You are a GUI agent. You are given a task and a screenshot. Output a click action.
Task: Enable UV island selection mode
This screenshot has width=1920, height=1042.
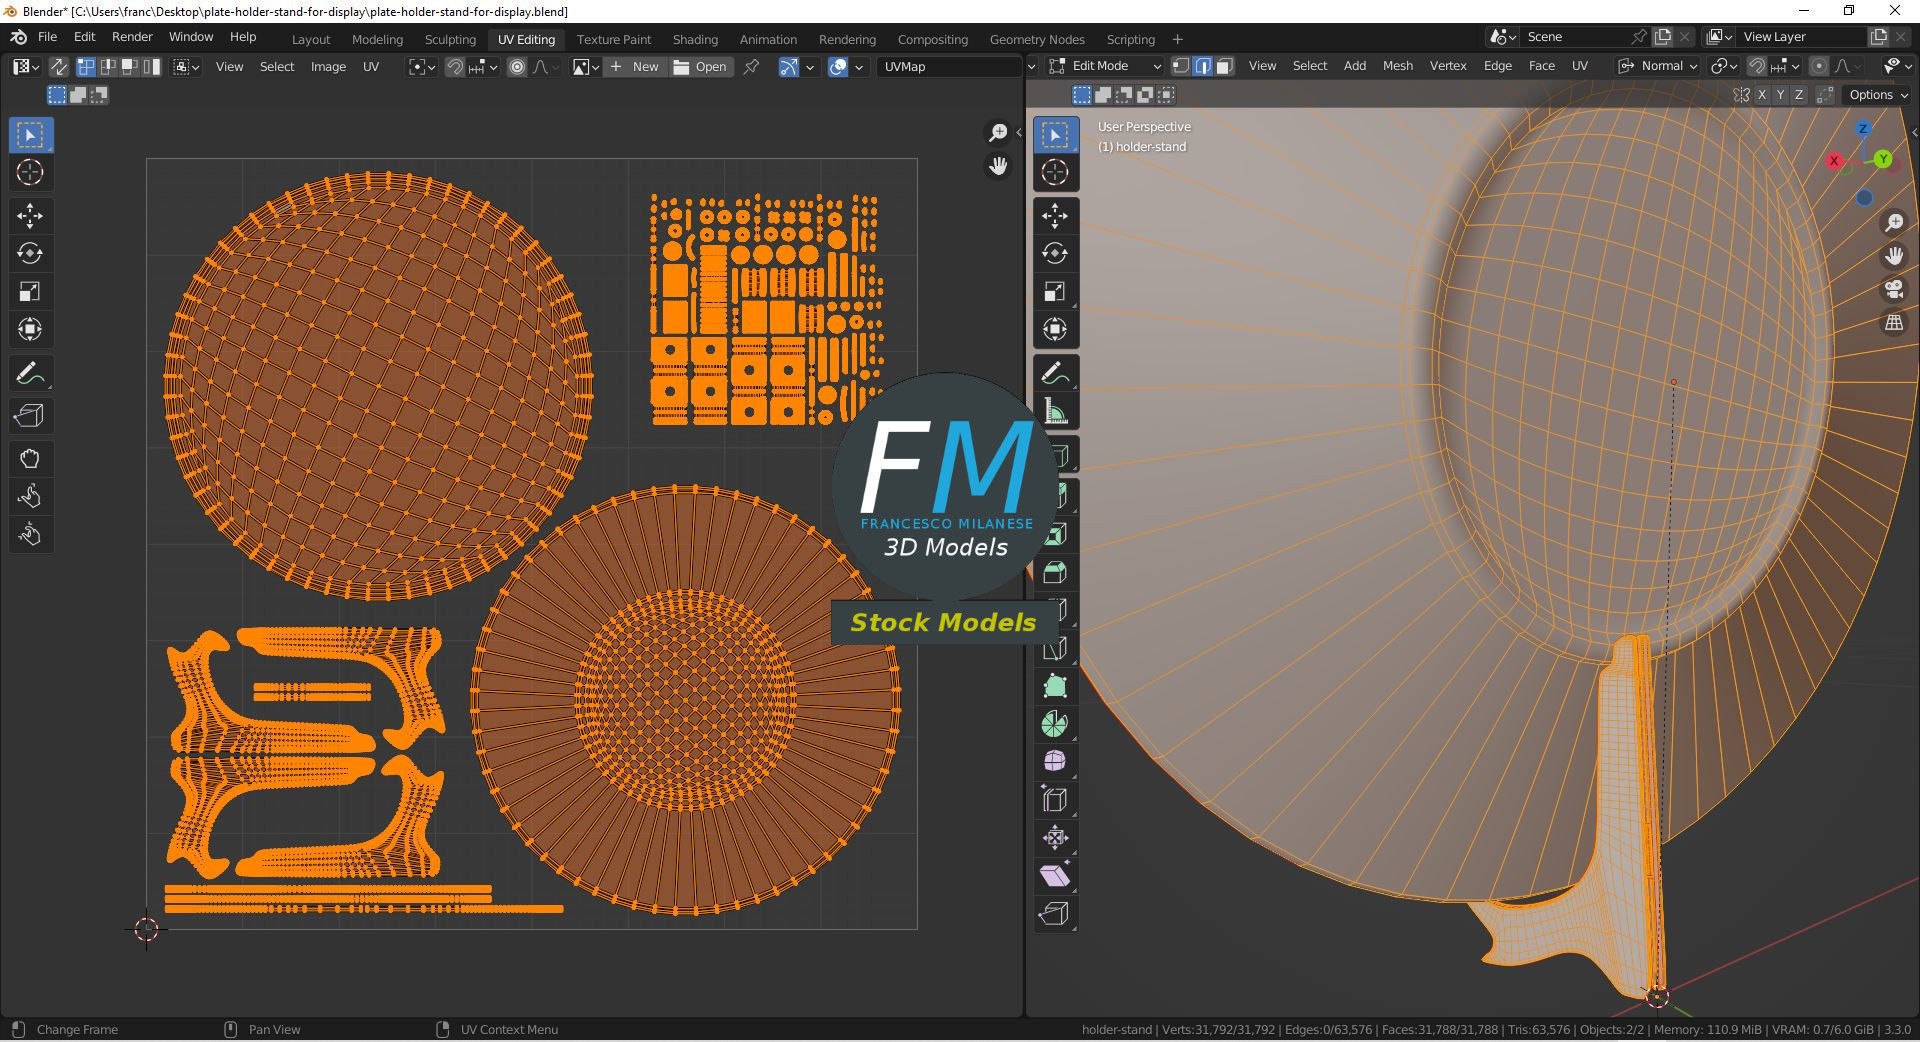coord(151,67)
